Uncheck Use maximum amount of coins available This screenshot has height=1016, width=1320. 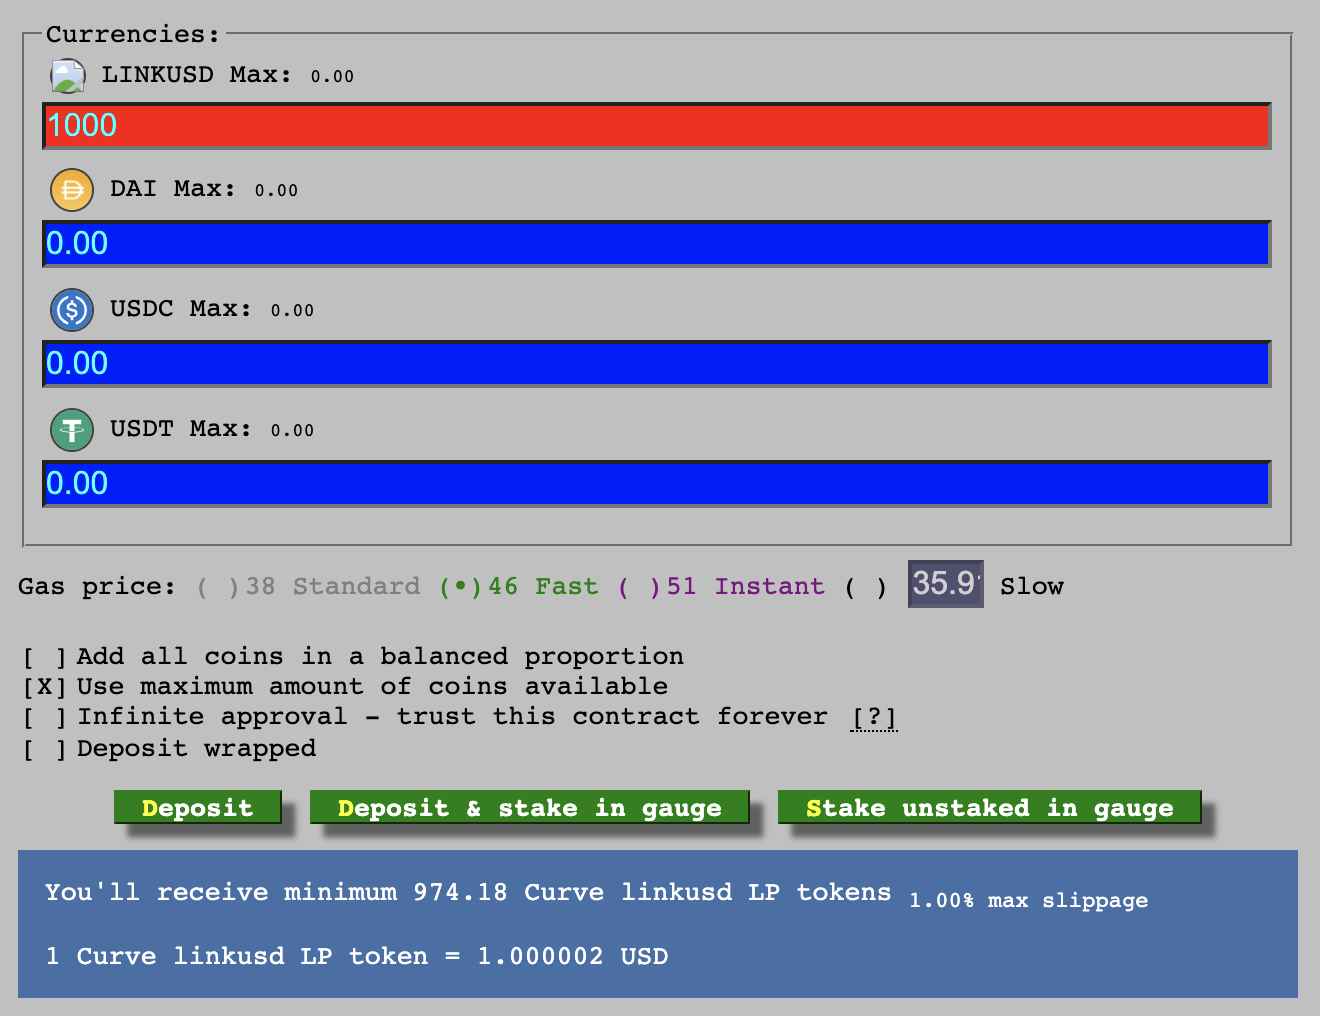point(45,687)
